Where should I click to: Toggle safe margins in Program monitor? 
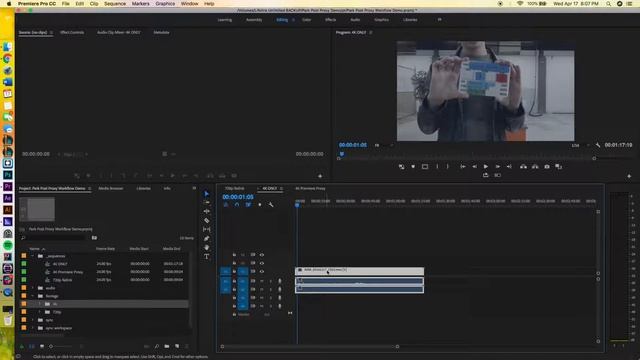(425, 167)
